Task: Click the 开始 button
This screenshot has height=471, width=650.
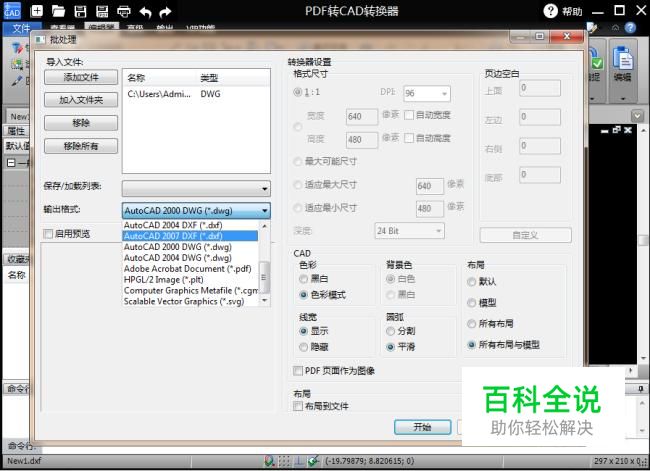Action: coord(422,427)
